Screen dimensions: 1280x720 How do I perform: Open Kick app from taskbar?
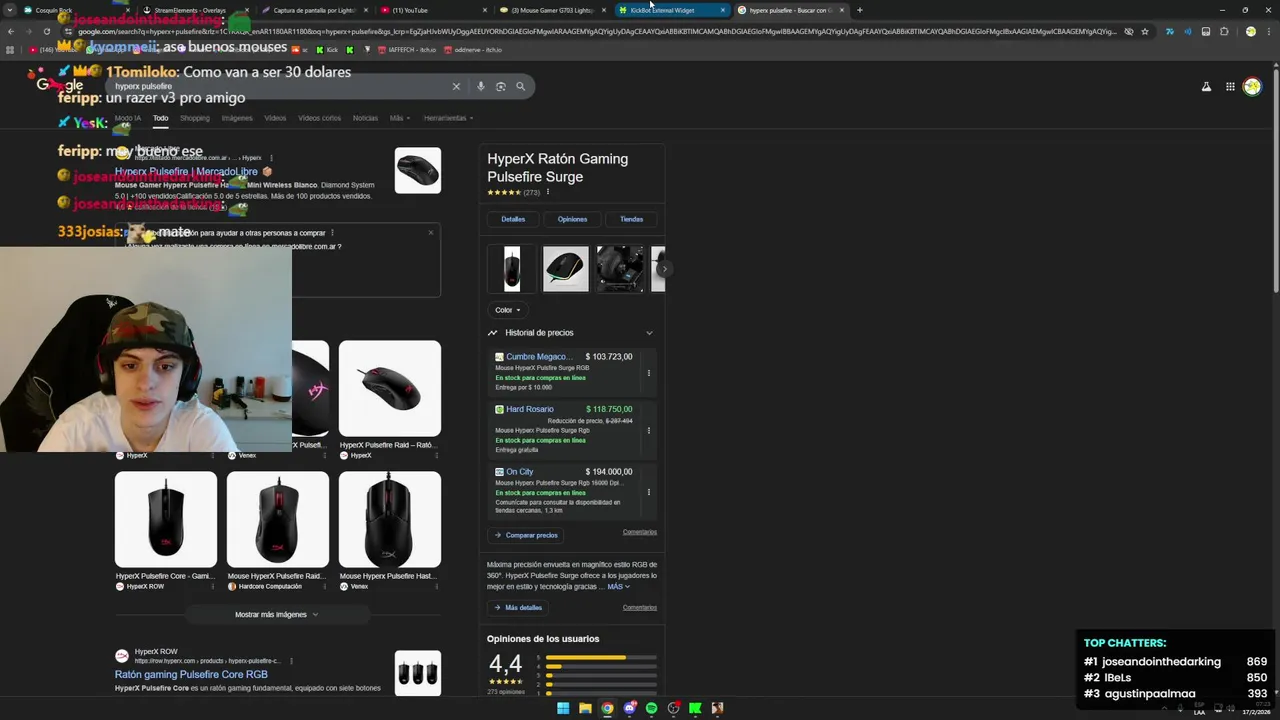tap(695, 708)
